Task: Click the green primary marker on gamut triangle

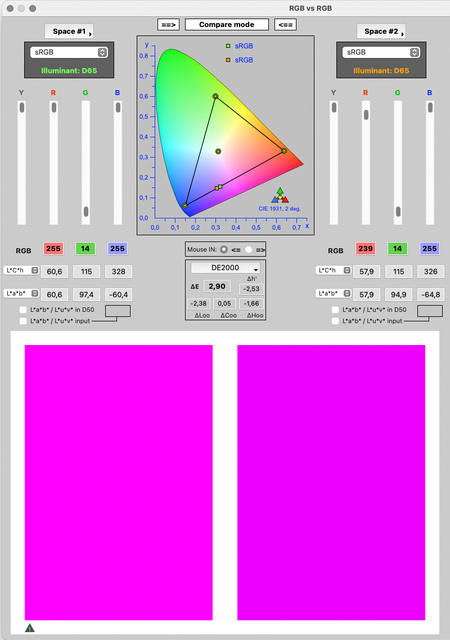Action: tap(215, 96)
